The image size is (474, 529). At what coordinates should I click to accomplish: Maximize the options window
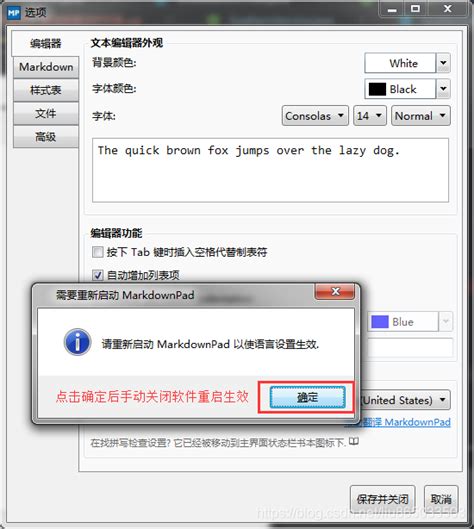point(415,9)
